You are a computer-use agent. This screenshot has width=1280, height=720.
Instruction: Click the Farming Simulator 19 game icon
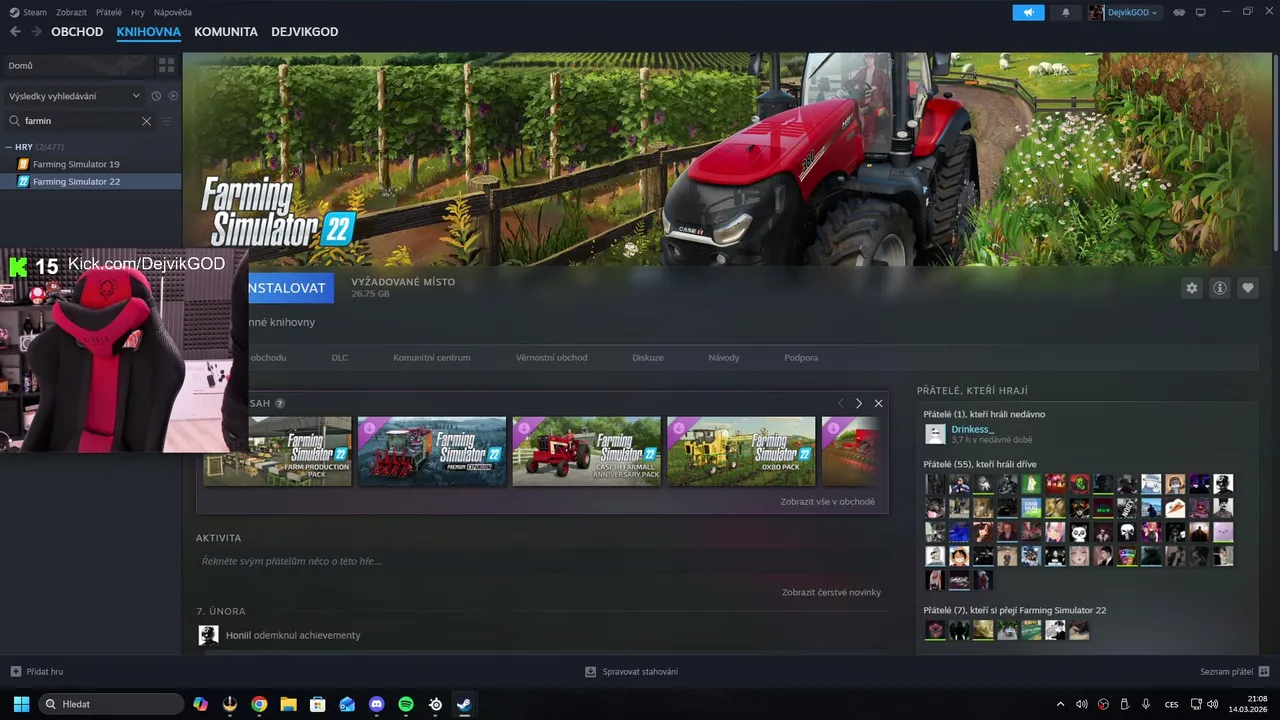point(24,164)
